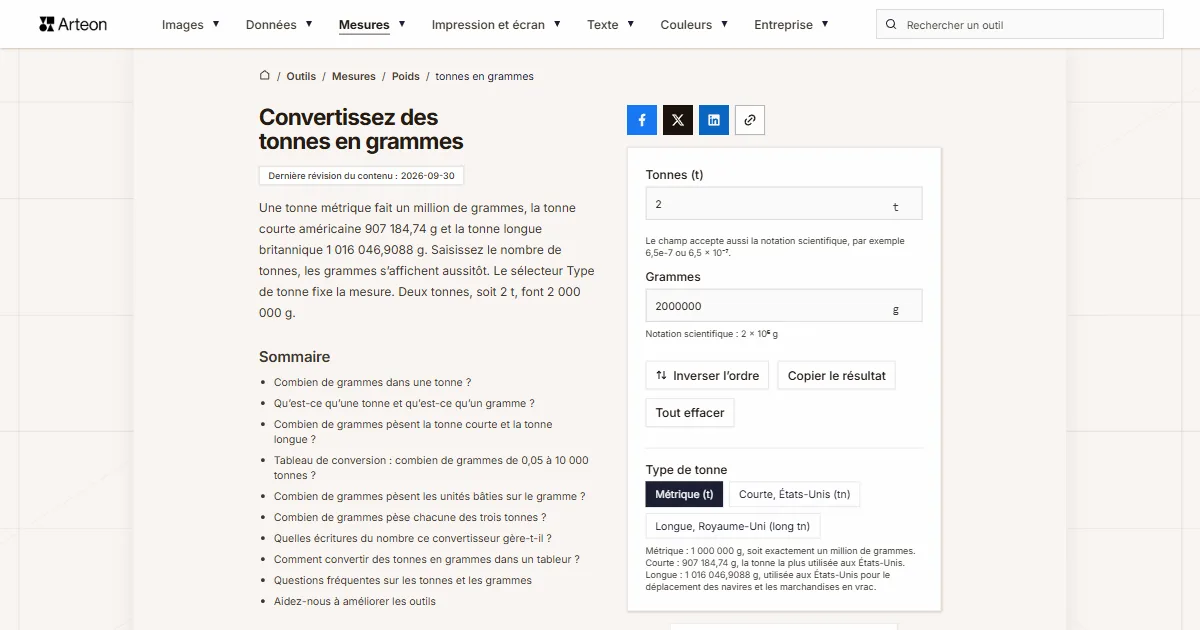The width and height of the screenshot is (1200, 630).
Task: Select Courte, États-Unis (tn) tonne type
Action: [x=795, y=494]
